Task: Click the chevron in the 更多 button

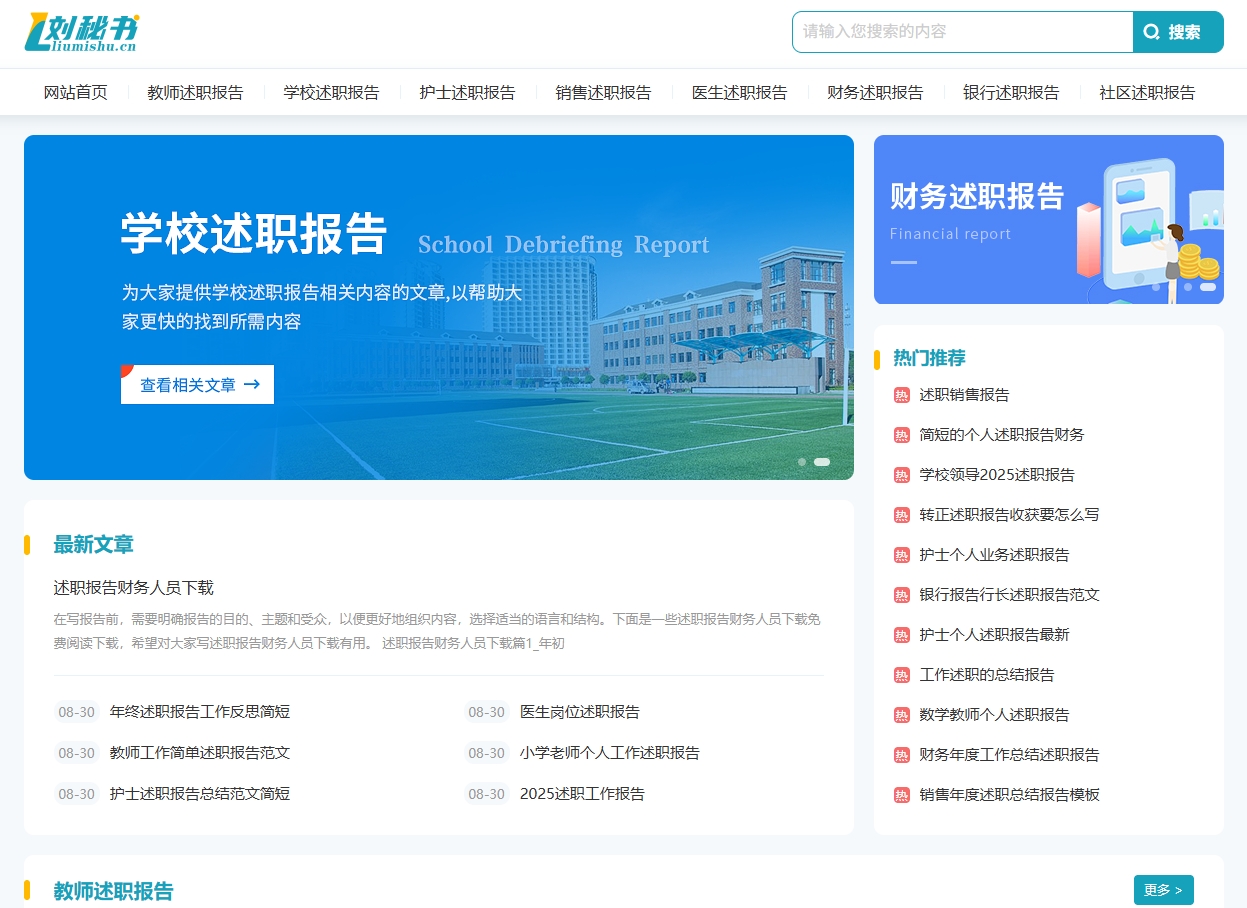Action: pos(1178,890)
